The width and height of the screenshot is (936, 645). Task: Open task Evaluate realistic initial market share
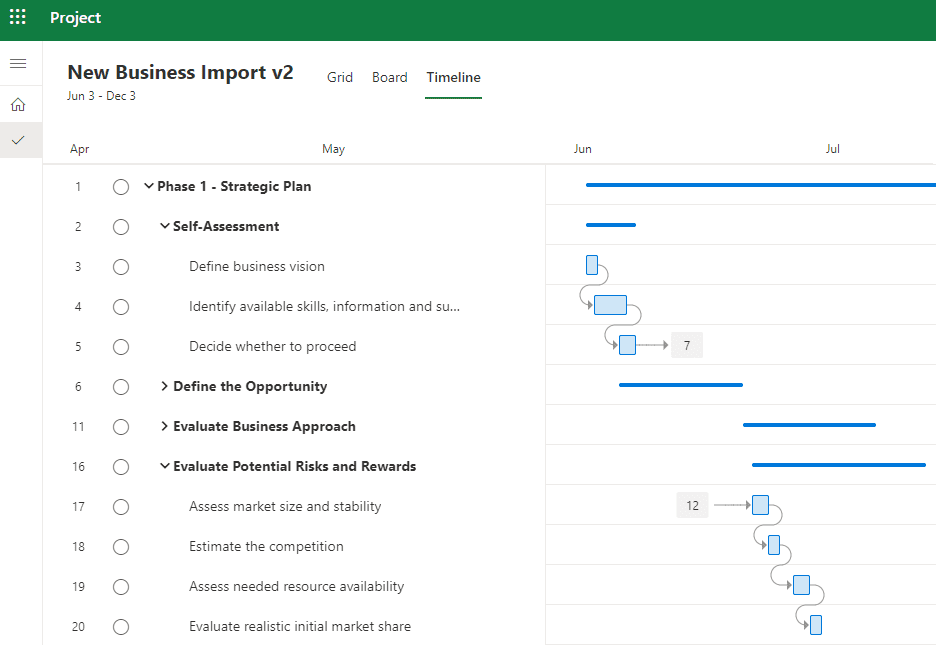point(300,627)
